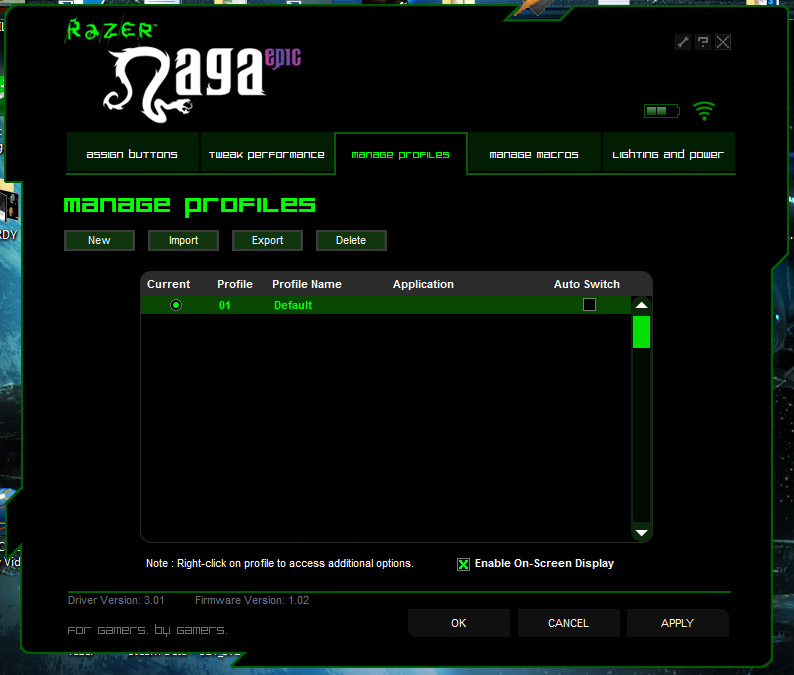Open the Lighting and Power tab
794x675 pixels.
click(x=668, y=154)
